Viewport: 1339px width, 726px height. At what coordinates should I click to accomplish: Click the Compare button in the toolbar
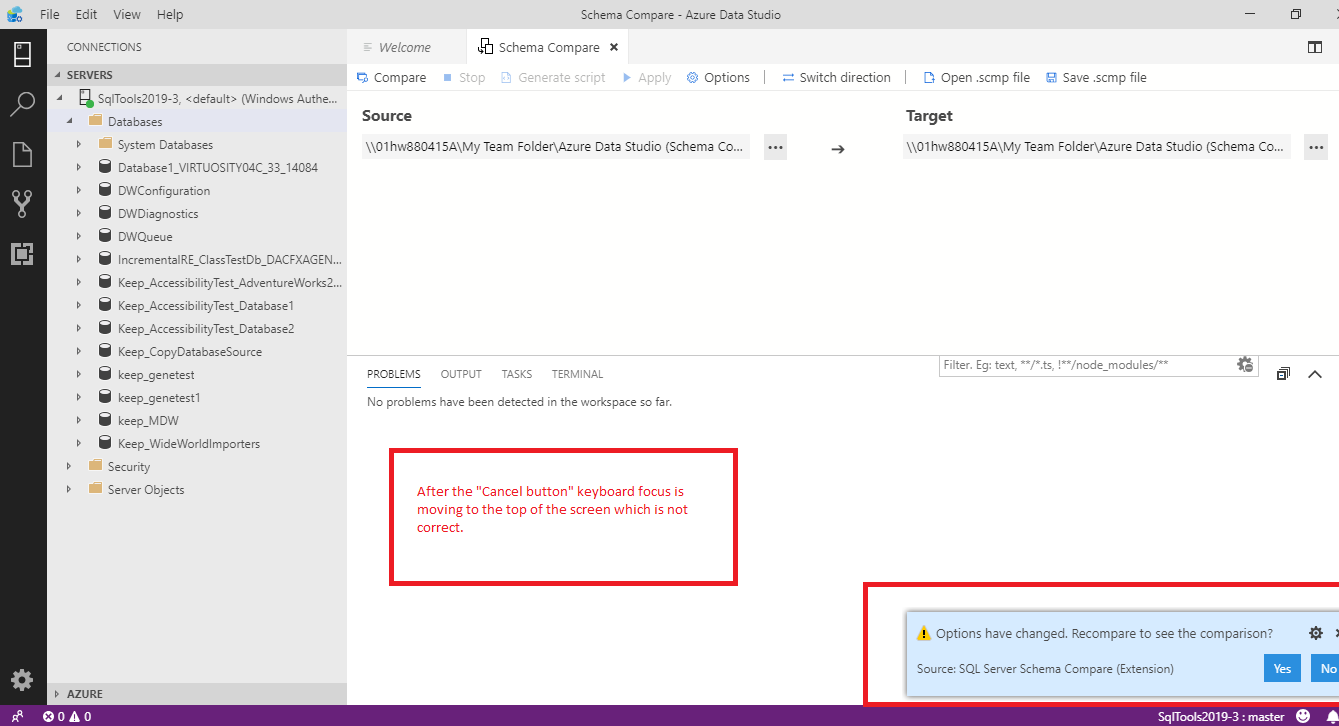391,77
